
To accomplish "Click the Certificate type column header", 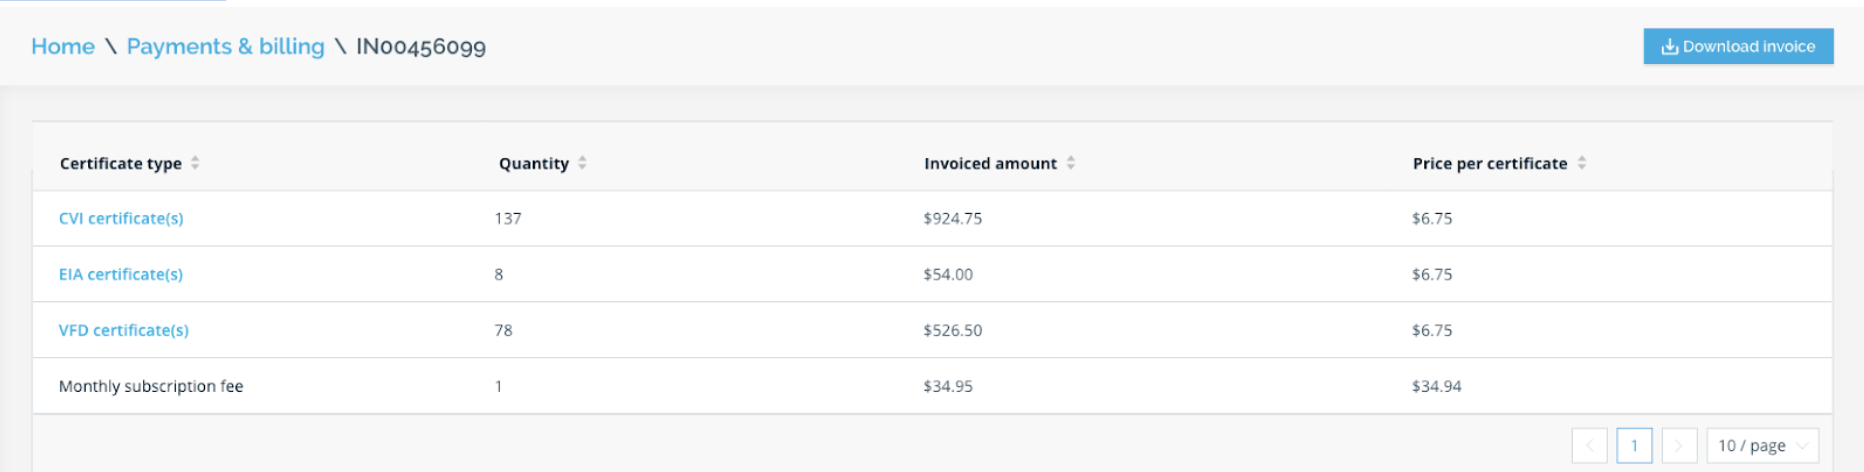I will pos(121,163).
